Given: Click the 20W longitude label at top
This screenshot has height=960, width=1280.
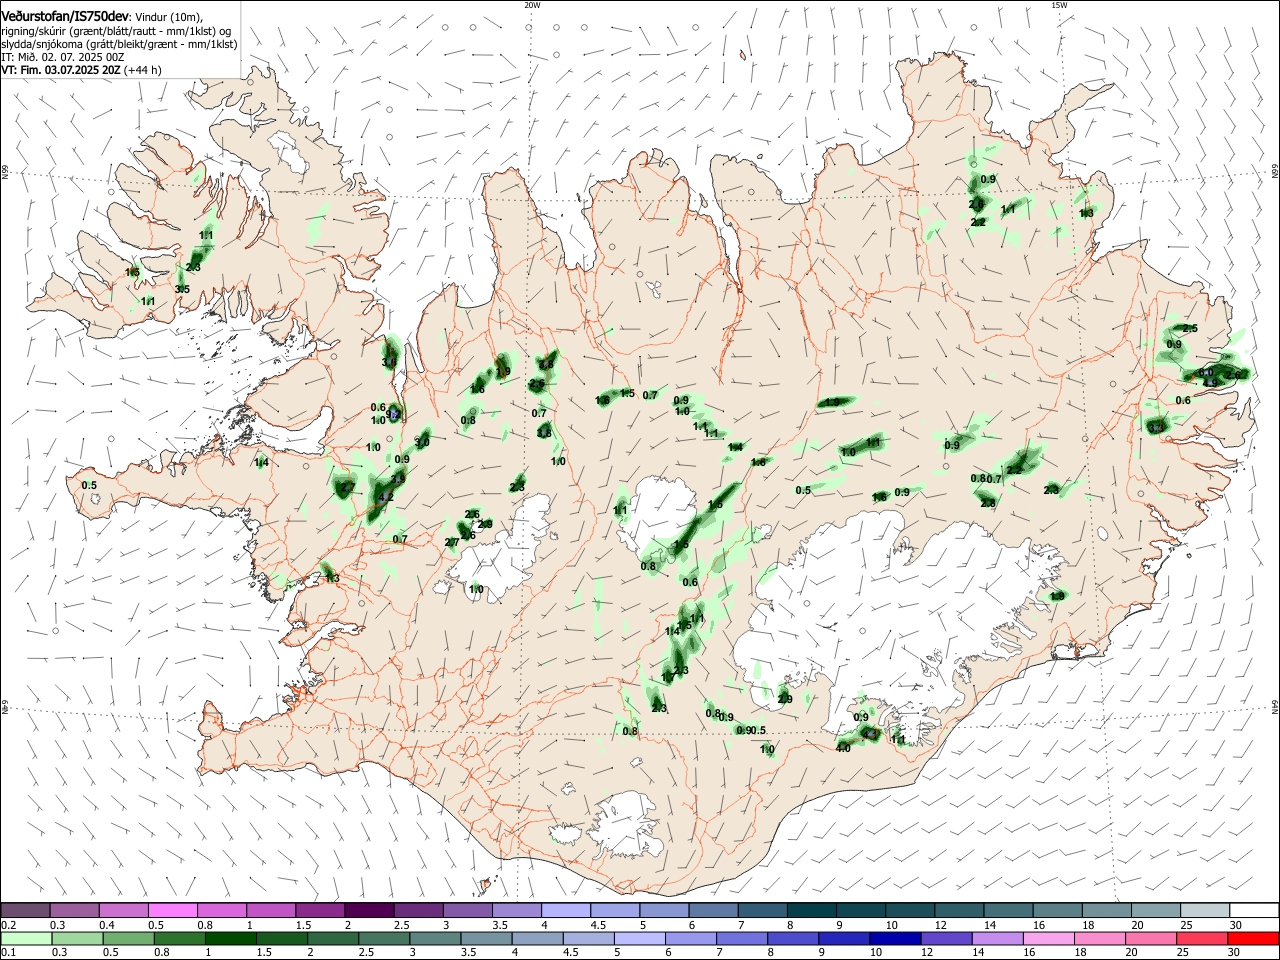Looking at the screenshot, I should pos(532,5).
